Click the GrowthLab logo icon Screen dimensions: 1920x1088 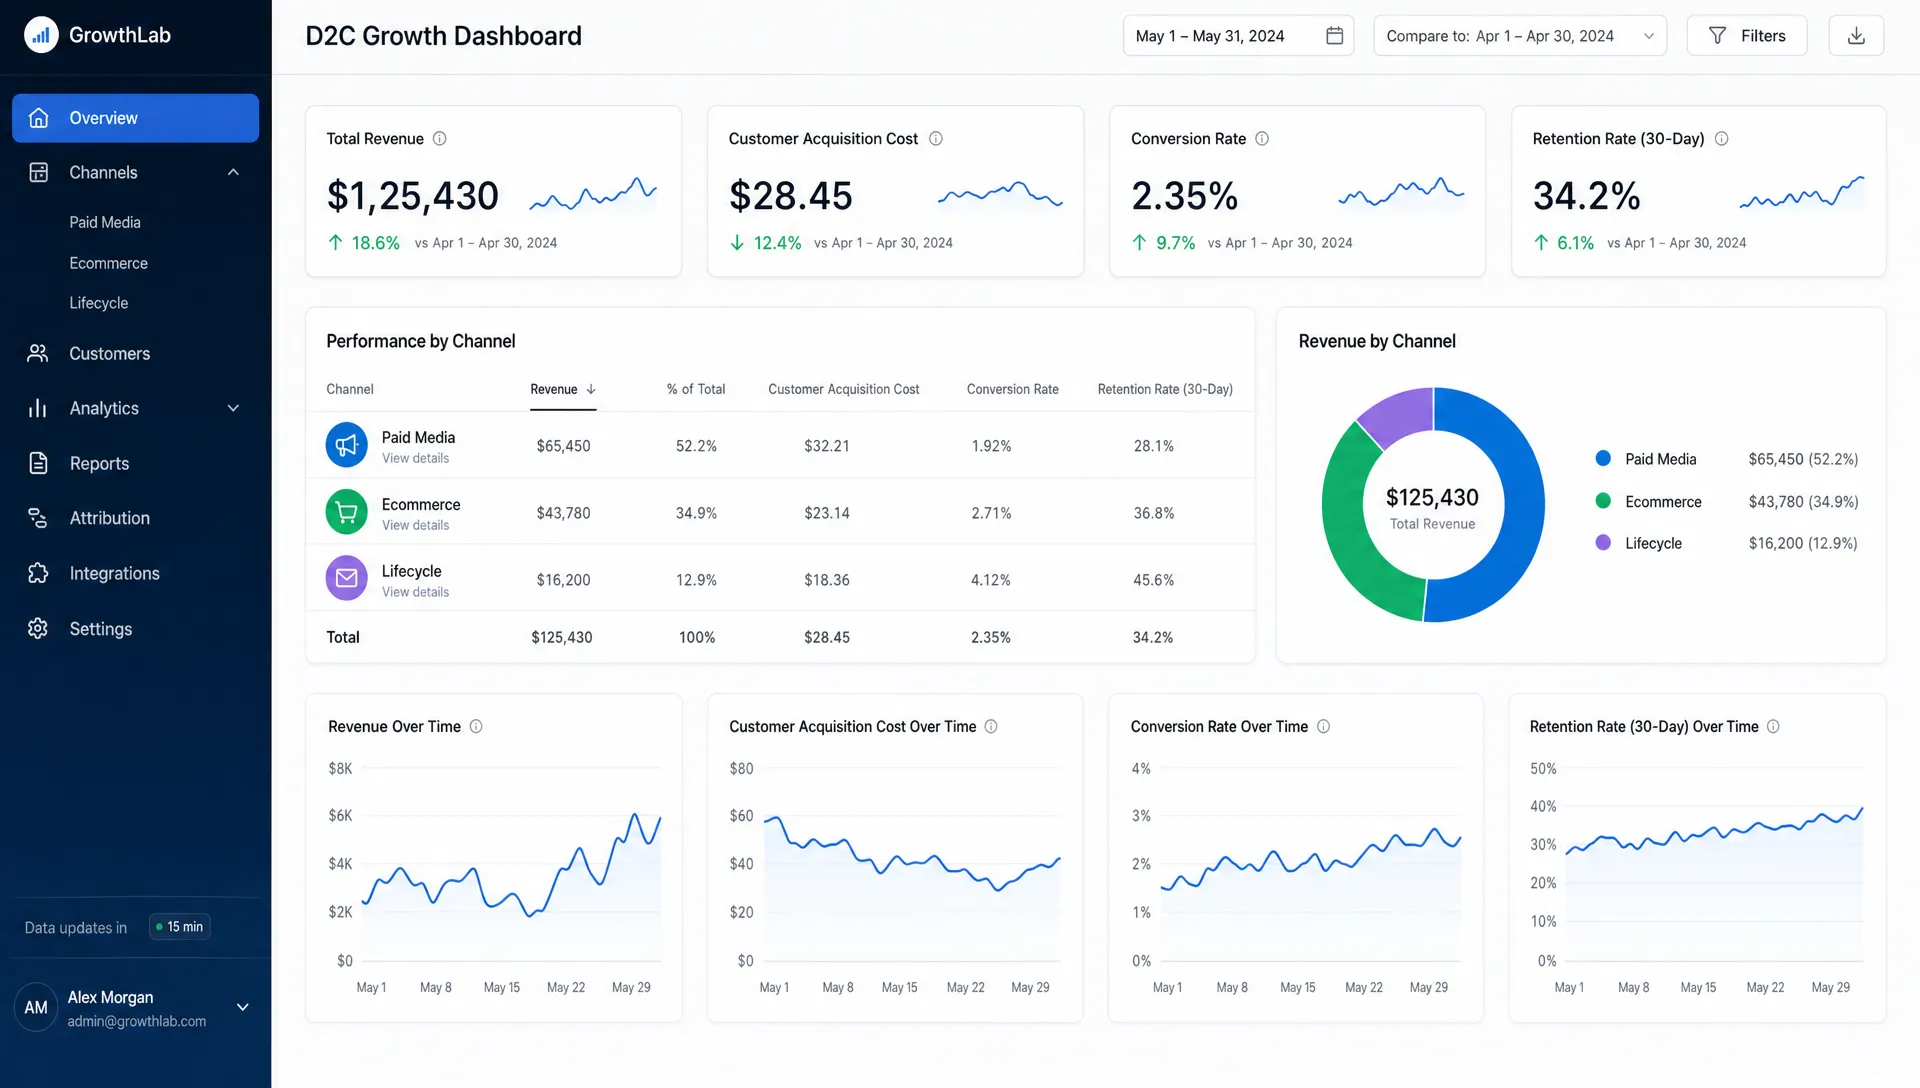point(41,35)
